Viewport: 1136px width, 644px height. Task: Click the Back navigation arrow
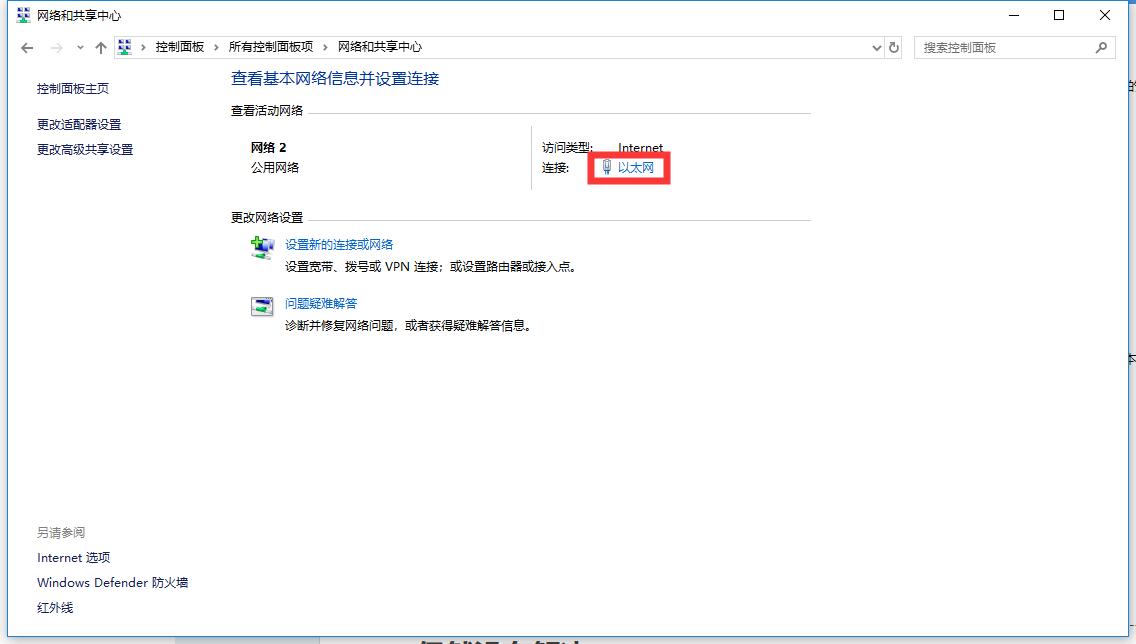point(27,48)
